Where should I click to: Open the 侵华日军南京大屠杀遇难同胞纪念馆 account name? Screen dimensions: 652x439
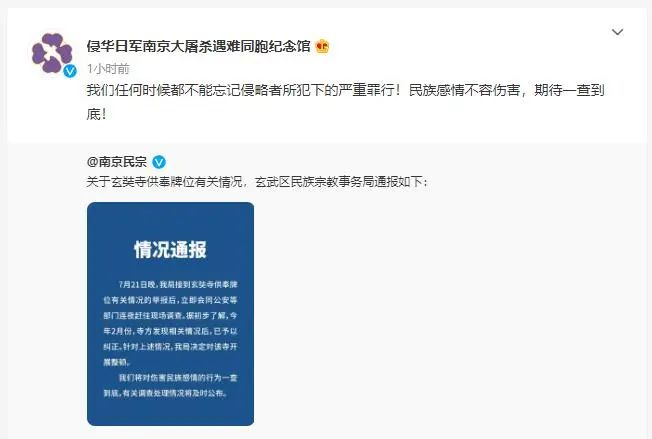(x=198, y=46)
